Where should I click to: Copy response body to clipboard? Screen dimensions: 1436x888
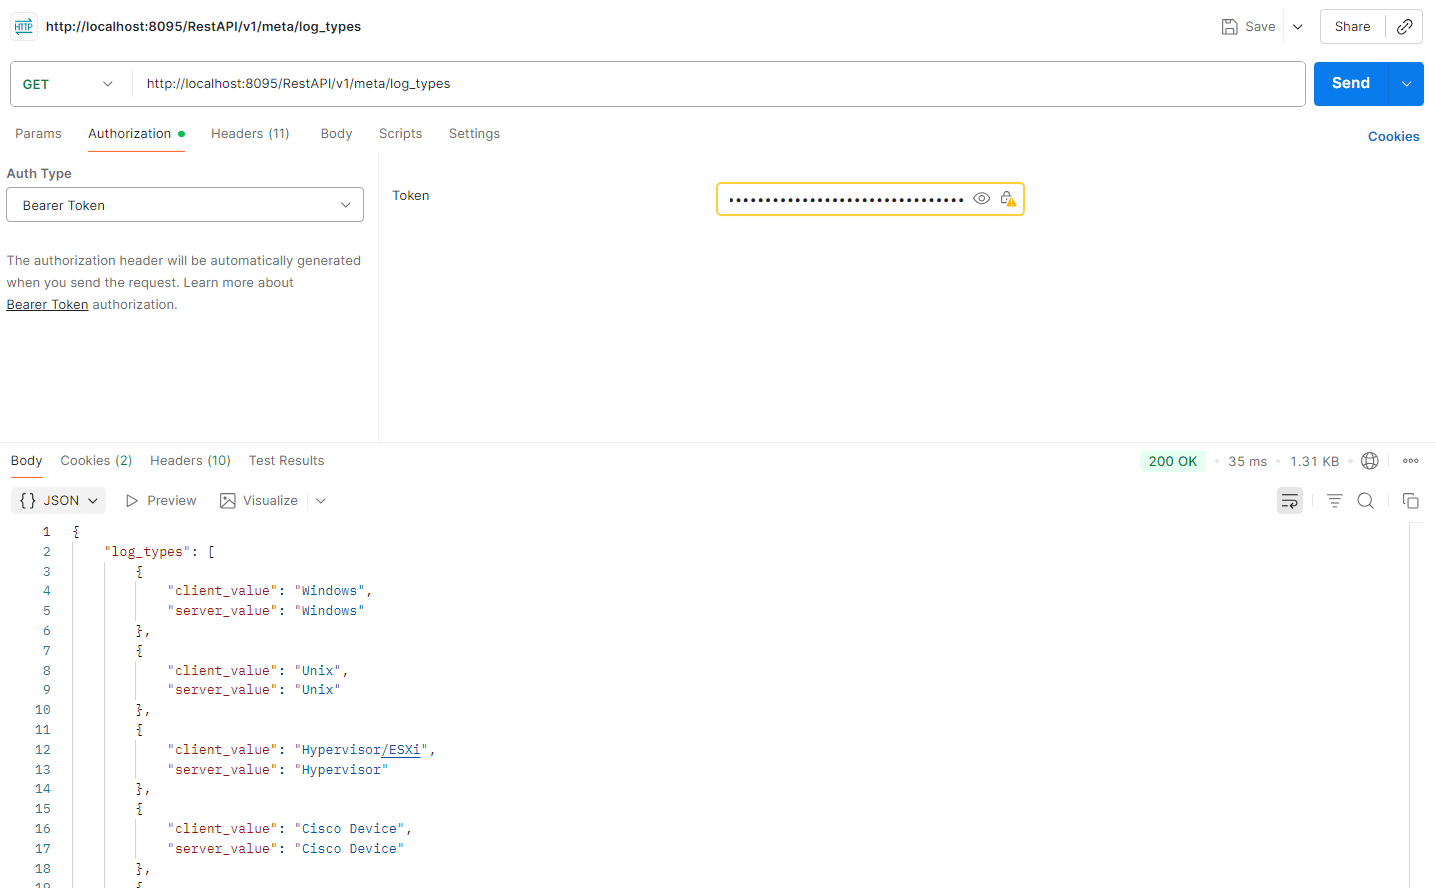1411,501
